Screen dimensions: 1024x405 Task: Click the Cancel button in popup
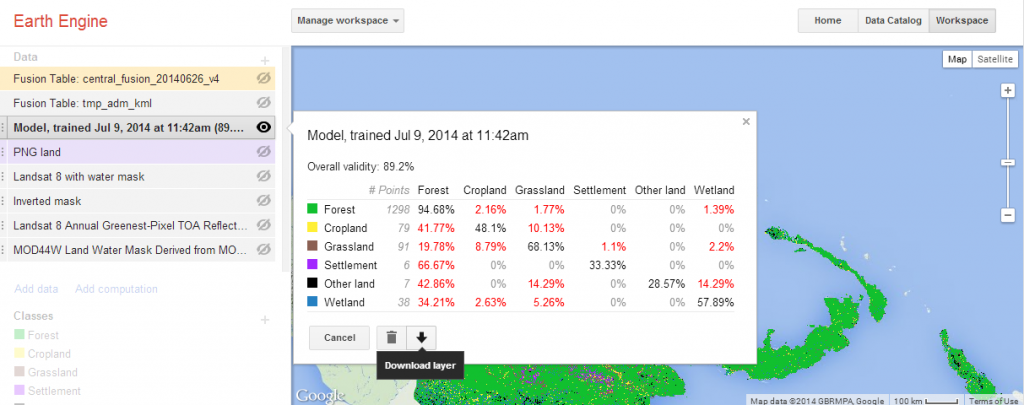coord(340,338)
